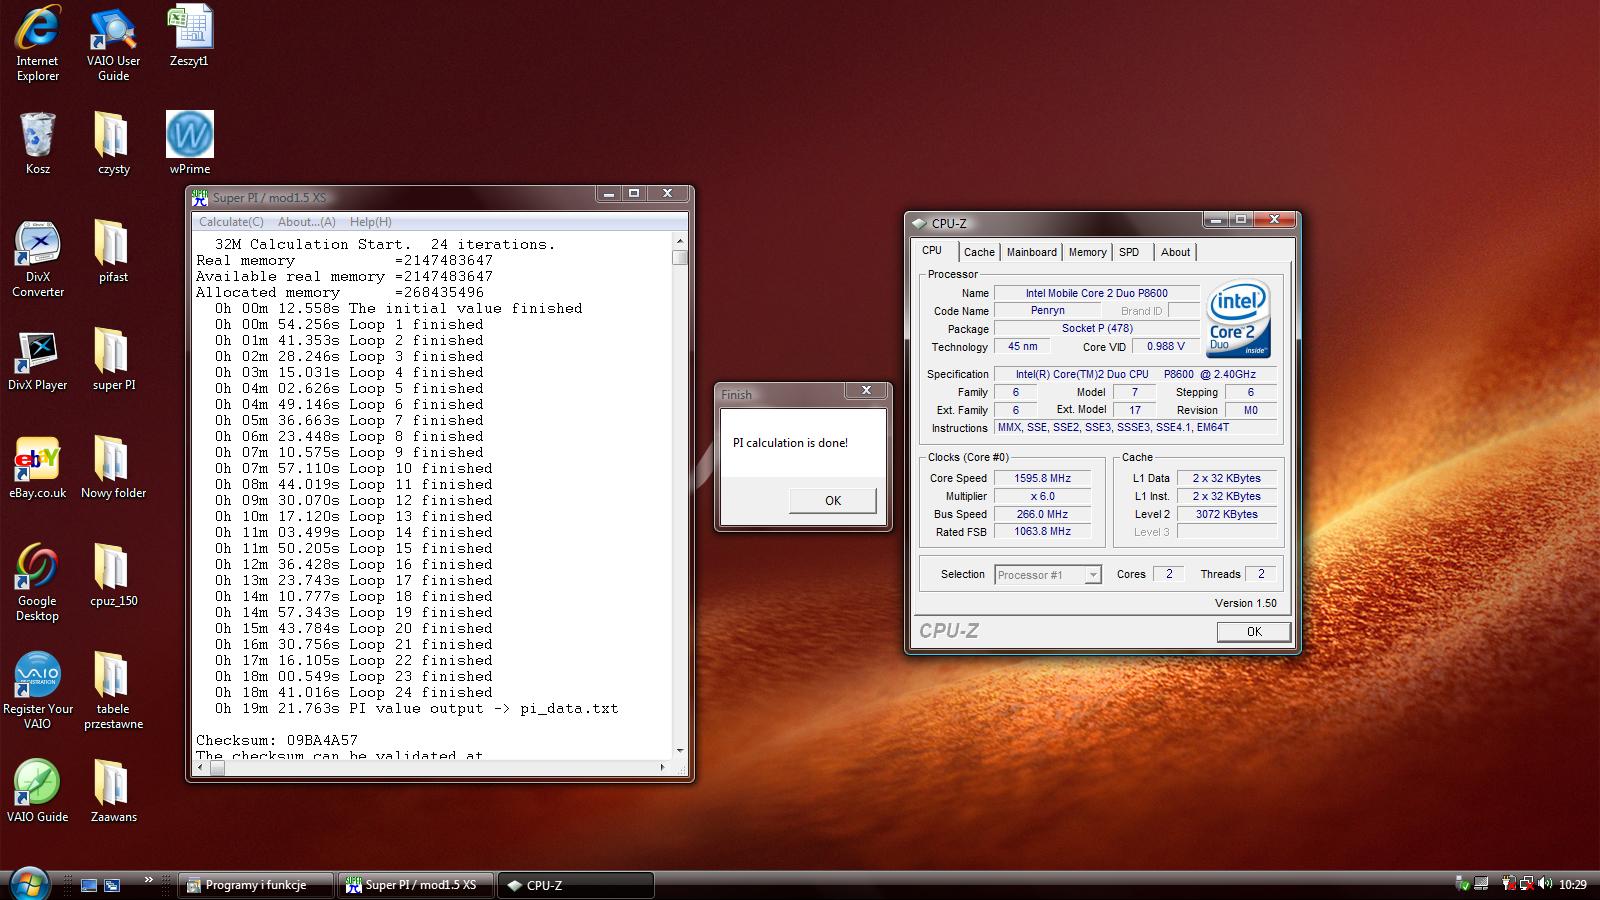Select the Nowy folder icon
The width and height of the screenshot is (1600, 900).
[113, 467]
